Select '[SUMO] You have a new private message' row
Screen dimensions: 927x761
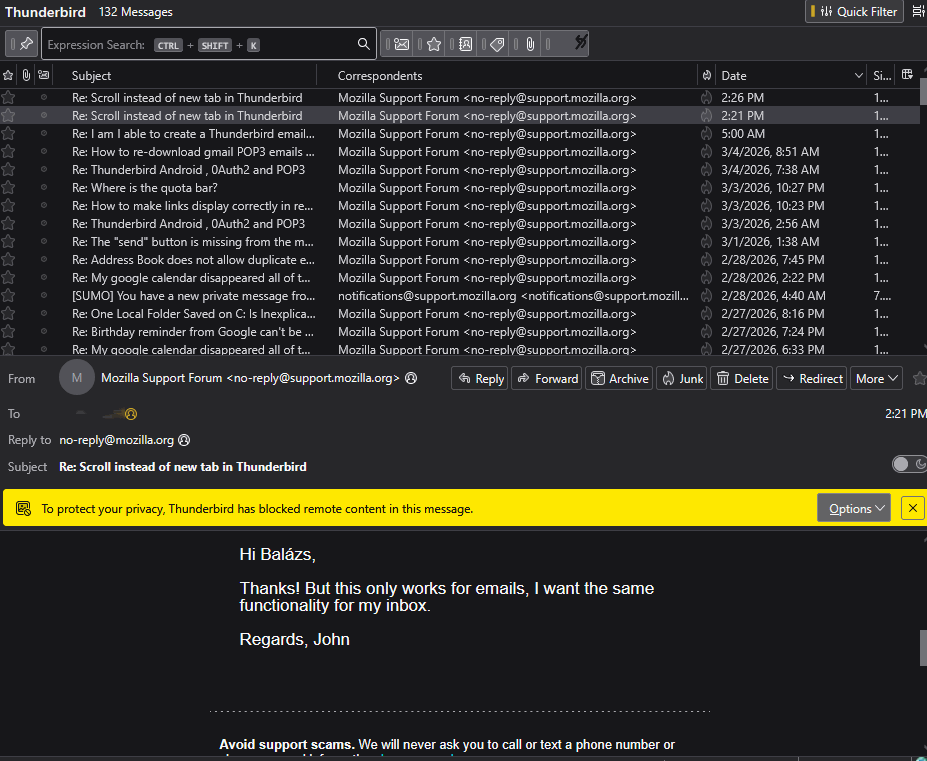tap(461, 296)
